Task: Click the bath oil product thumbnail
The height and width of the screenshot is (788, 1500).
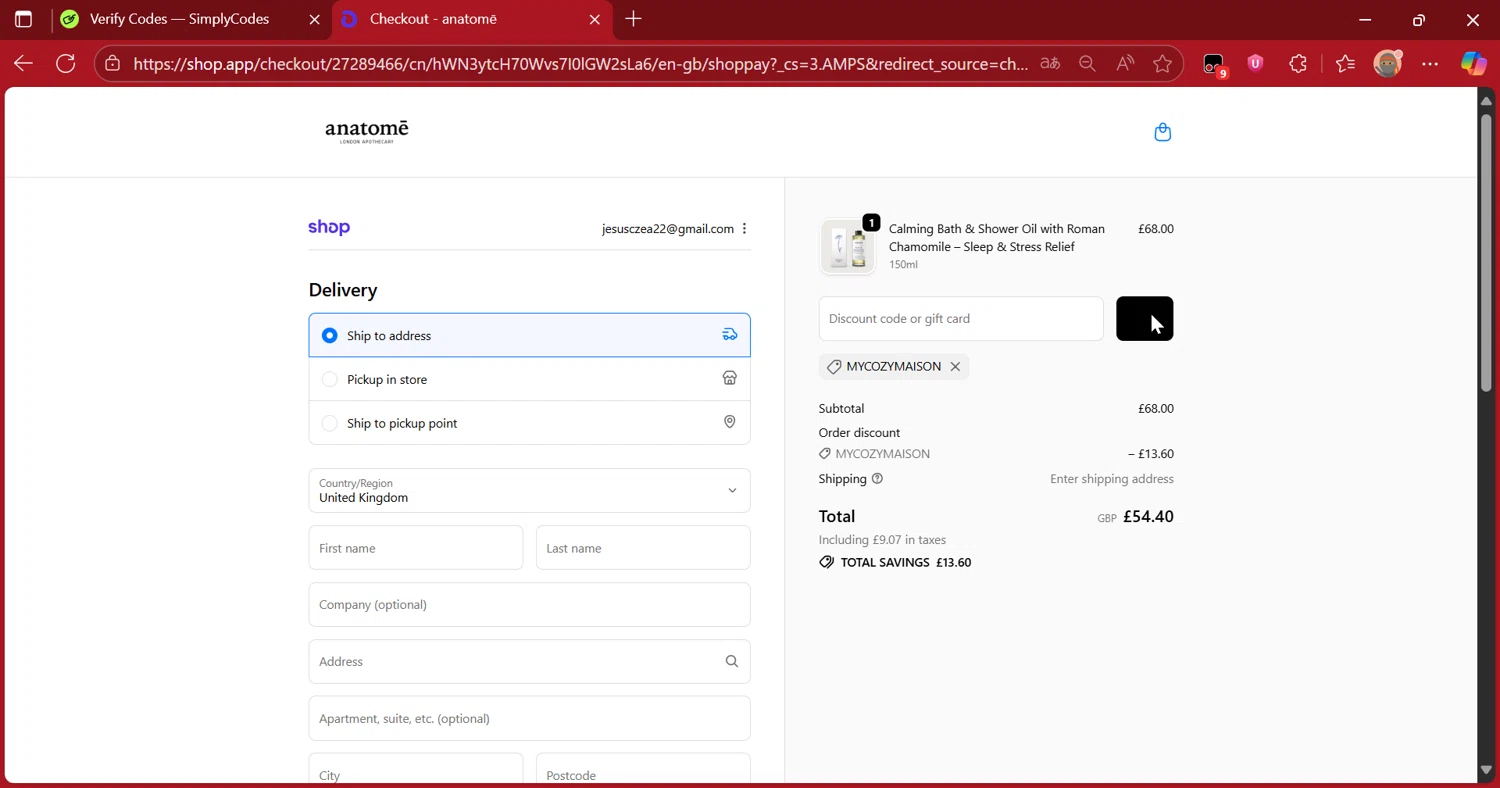Action: [x=847, y=246]
